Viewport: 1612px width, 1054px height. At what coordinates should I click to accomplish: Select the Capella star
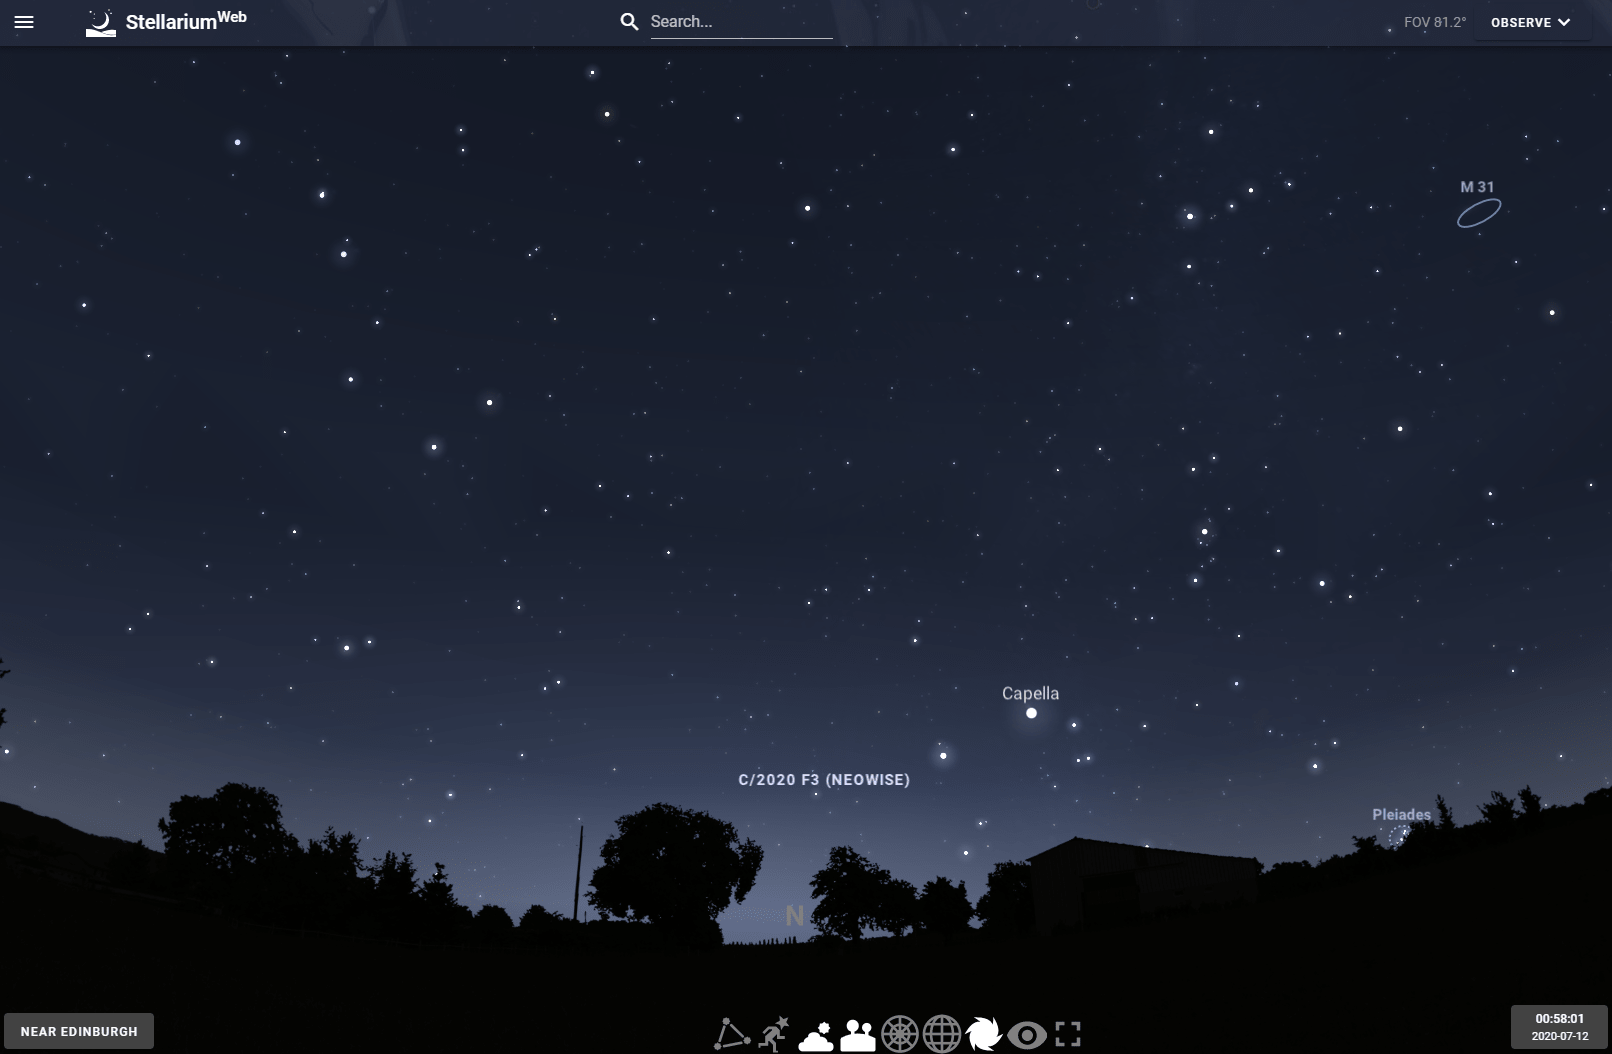1031,713
